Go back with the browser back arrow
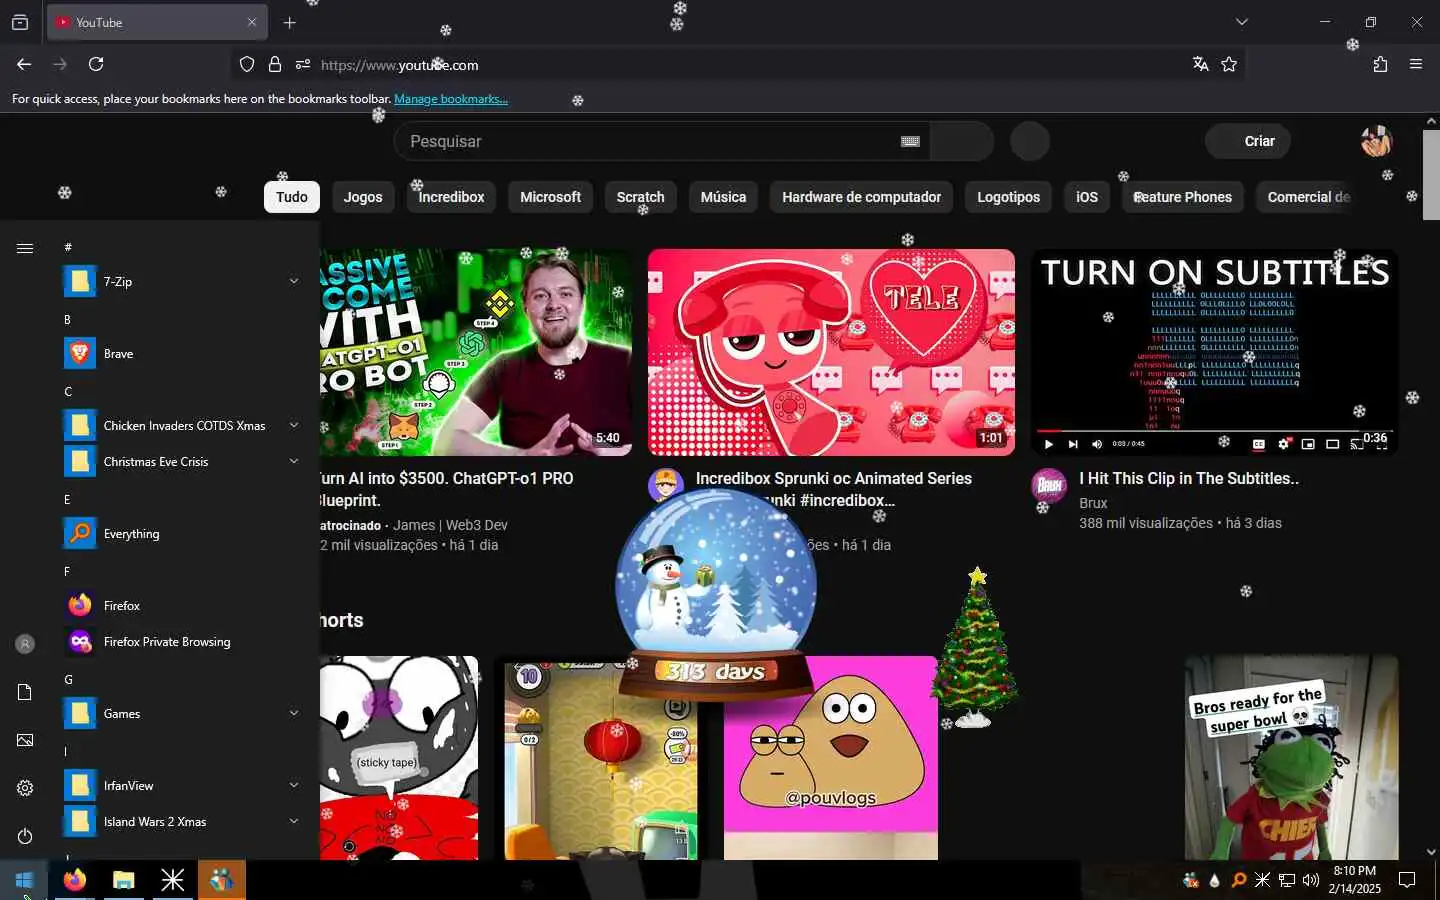The width and height of the screenshot is (1440, 900). (x=24, y=64)
